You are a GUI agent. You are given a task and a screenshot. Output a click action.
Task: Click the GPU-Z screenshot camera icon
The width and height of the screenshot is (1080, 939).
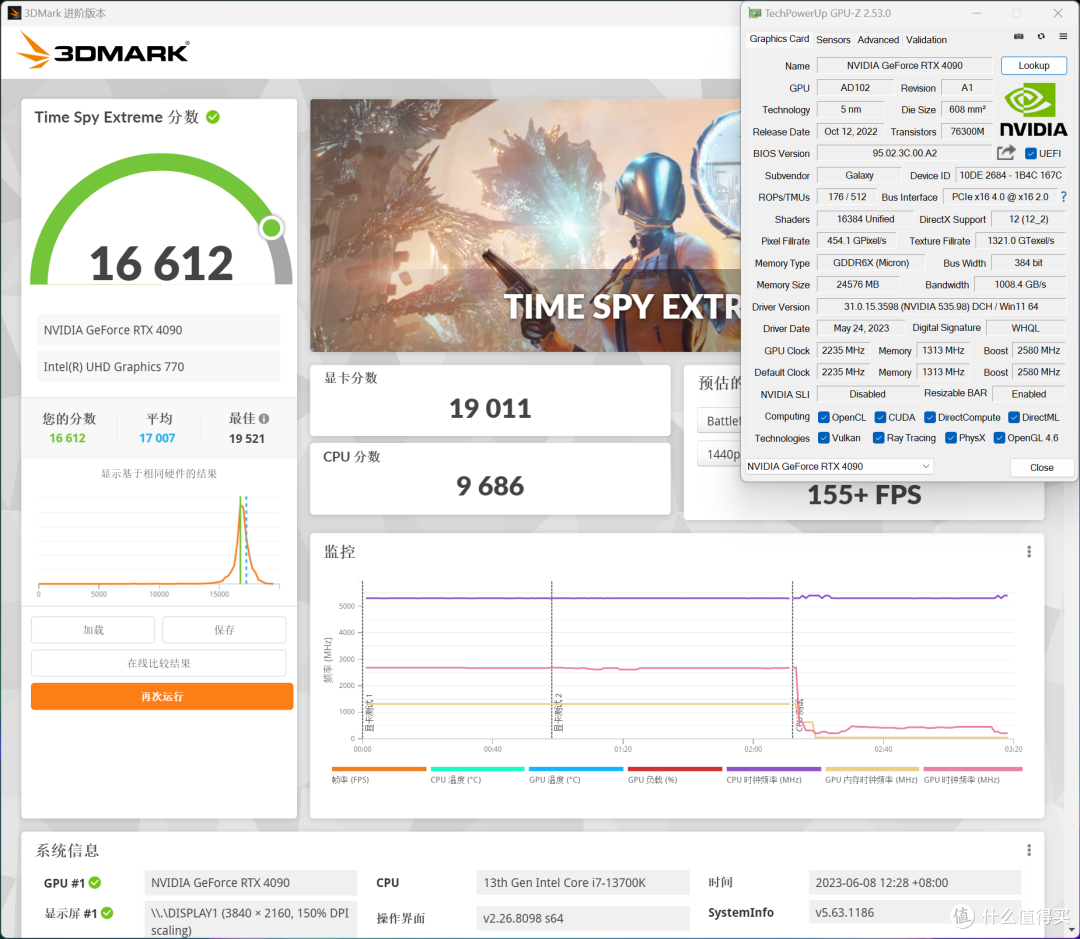pos(1019,37)
